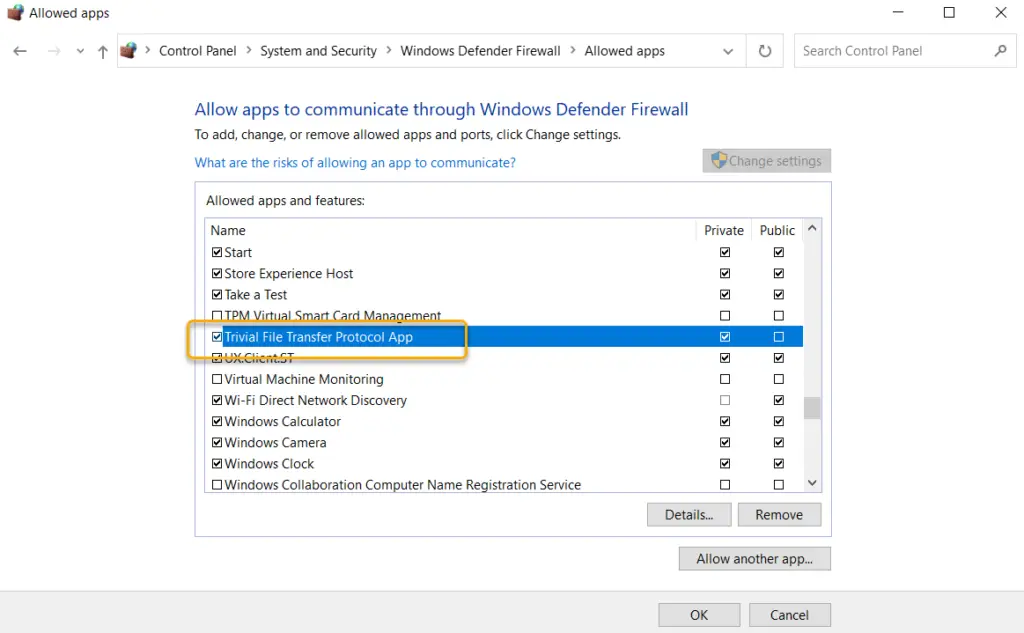The image size is (1024, 633).
Task: Expand chevron after System and Security breadcrumb
Action: (x=389, y=50)
